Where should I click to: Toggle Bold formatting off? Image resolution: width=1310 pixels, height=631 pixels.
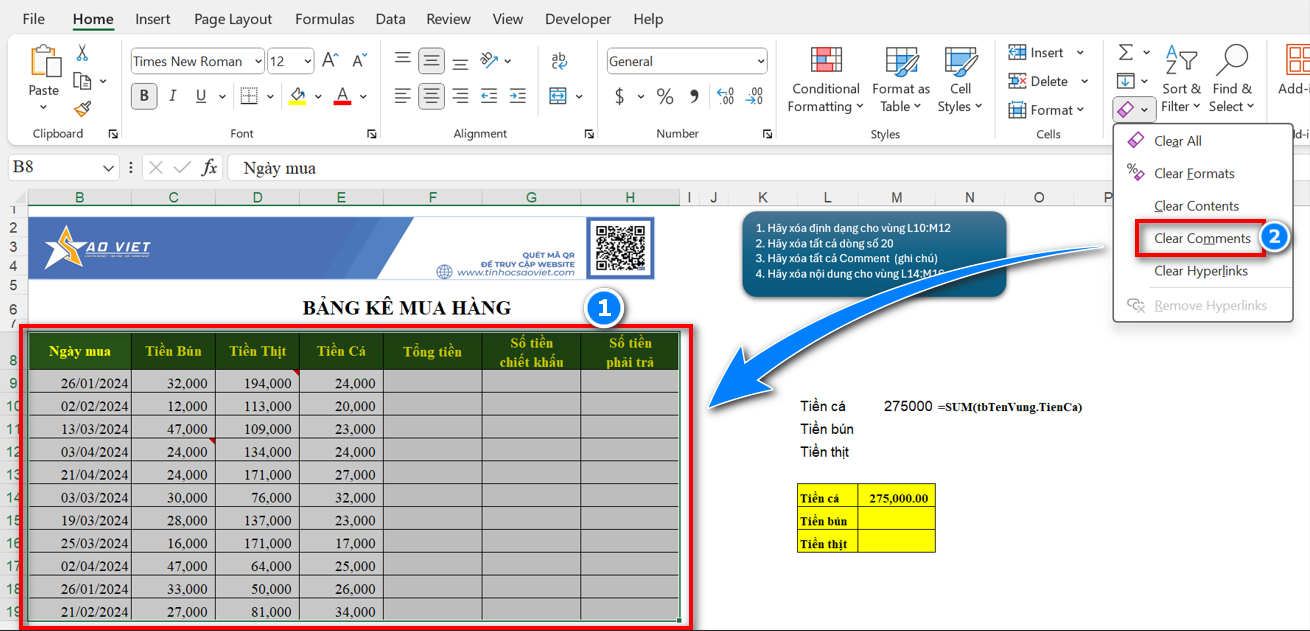tap(144, 96)
